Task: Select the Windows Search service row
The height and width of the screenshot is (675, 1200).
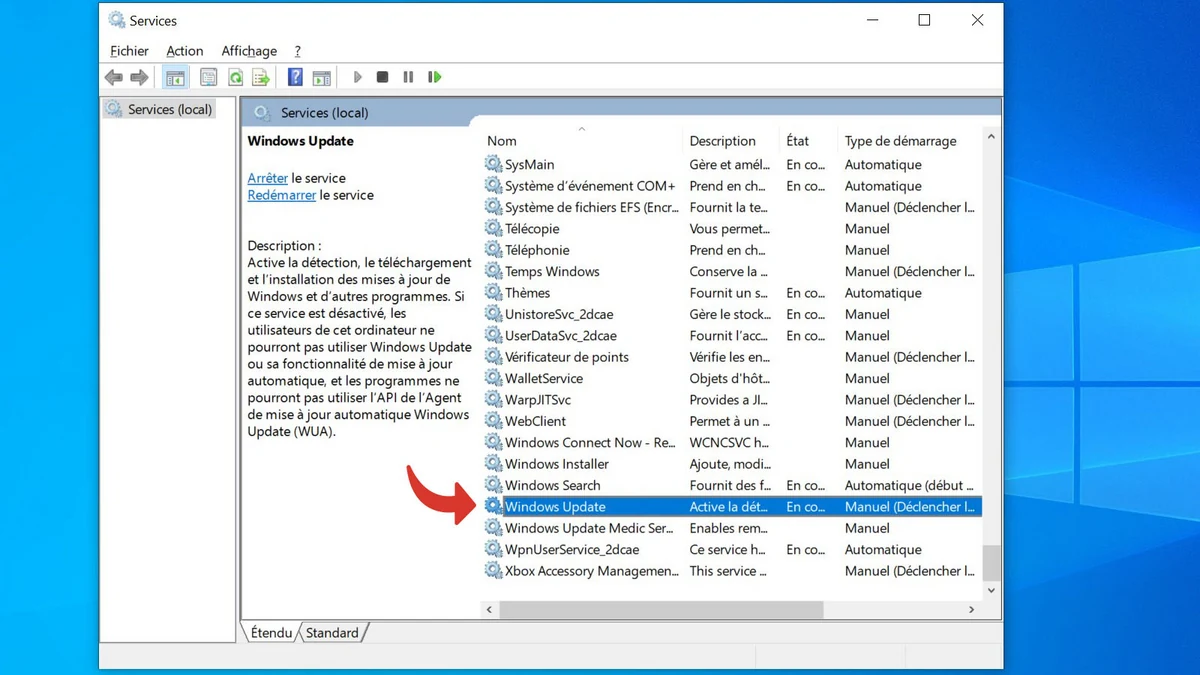Action: tap(552, 485)
